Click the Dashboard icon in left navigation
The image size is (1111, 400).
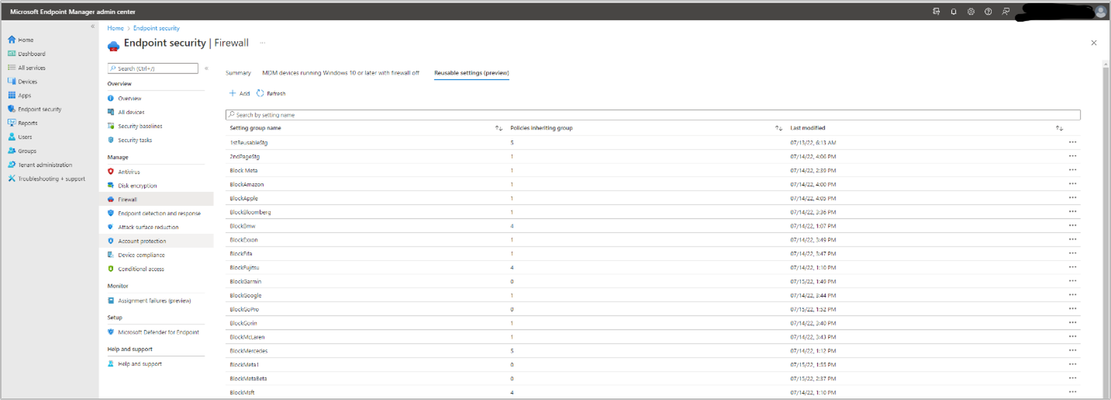pyautogui.click(x=11, y=54)
